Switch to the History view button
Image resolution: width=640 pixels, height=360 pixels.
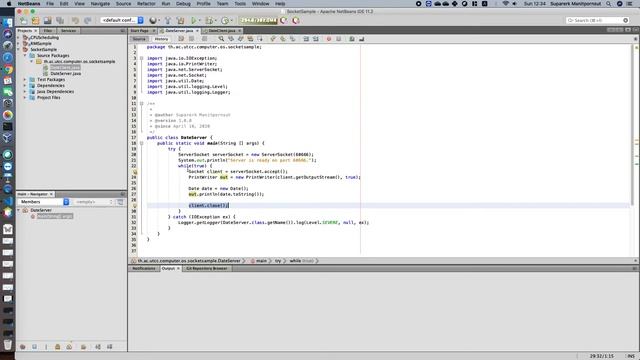pos(161,39)
